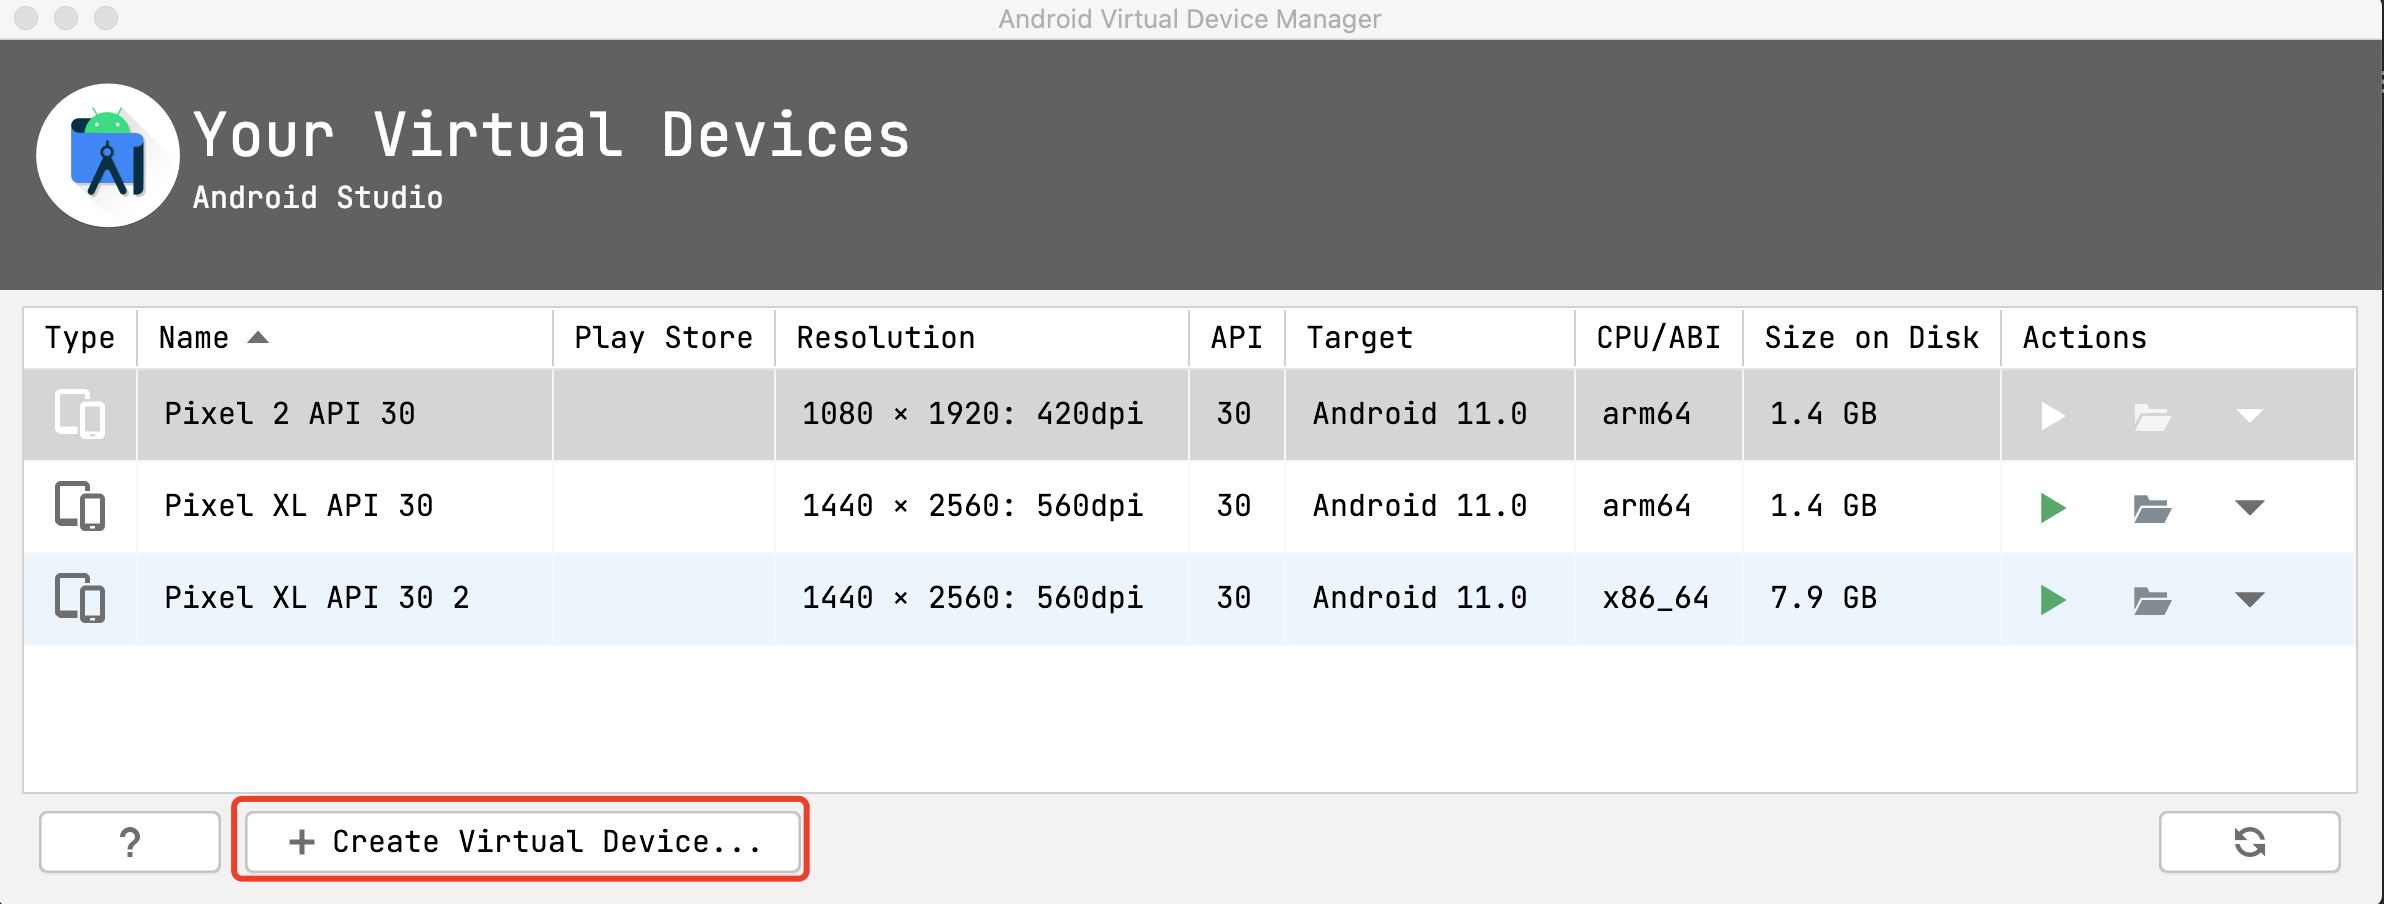The width and height of the screenshot is (2384, 904).
Task: Expand more actions for Pixel XL API 30
Action: [x=2249, y=508]
